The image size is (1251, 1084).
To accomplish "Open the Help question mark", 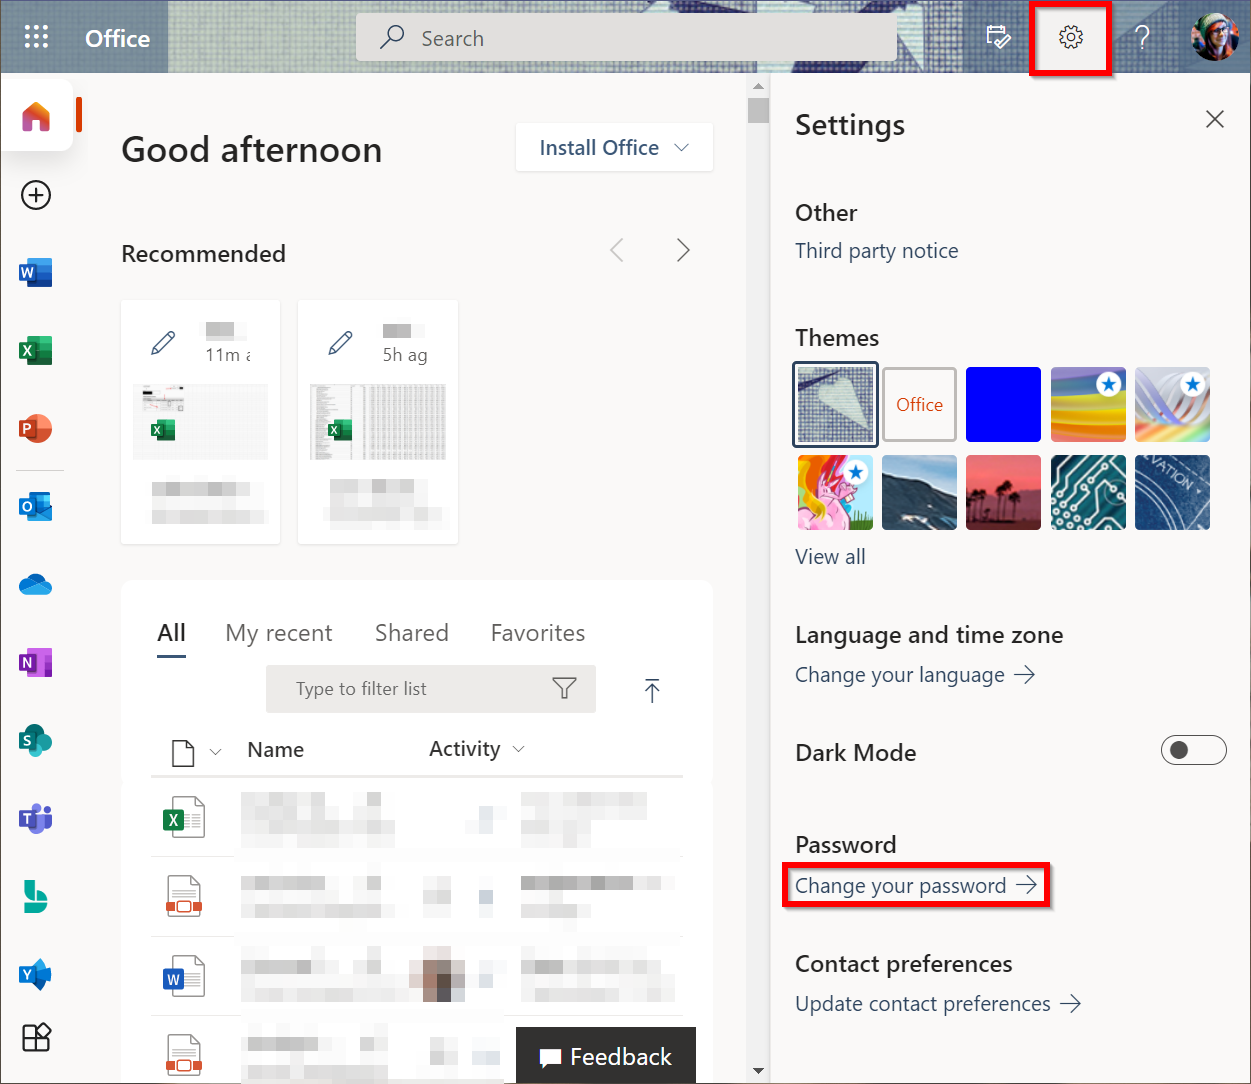I will tap(1142, 38).
